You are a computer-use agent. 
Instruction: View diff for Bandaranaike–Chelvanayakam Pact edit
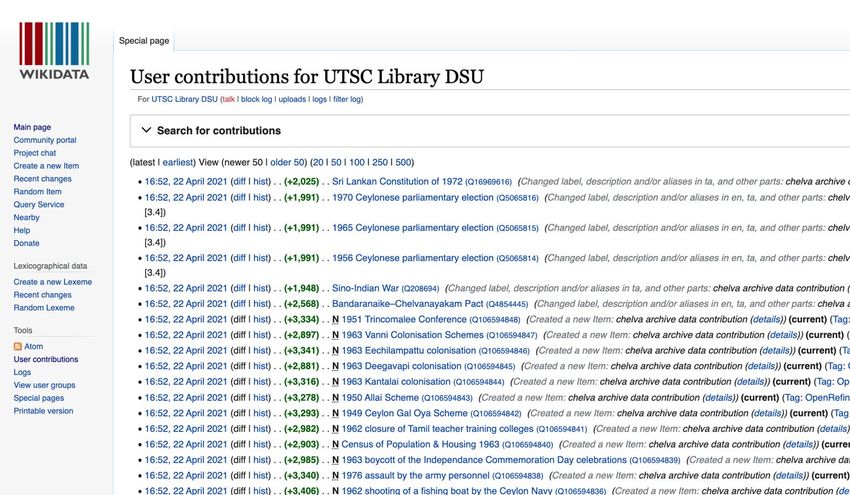pos(238,304)
